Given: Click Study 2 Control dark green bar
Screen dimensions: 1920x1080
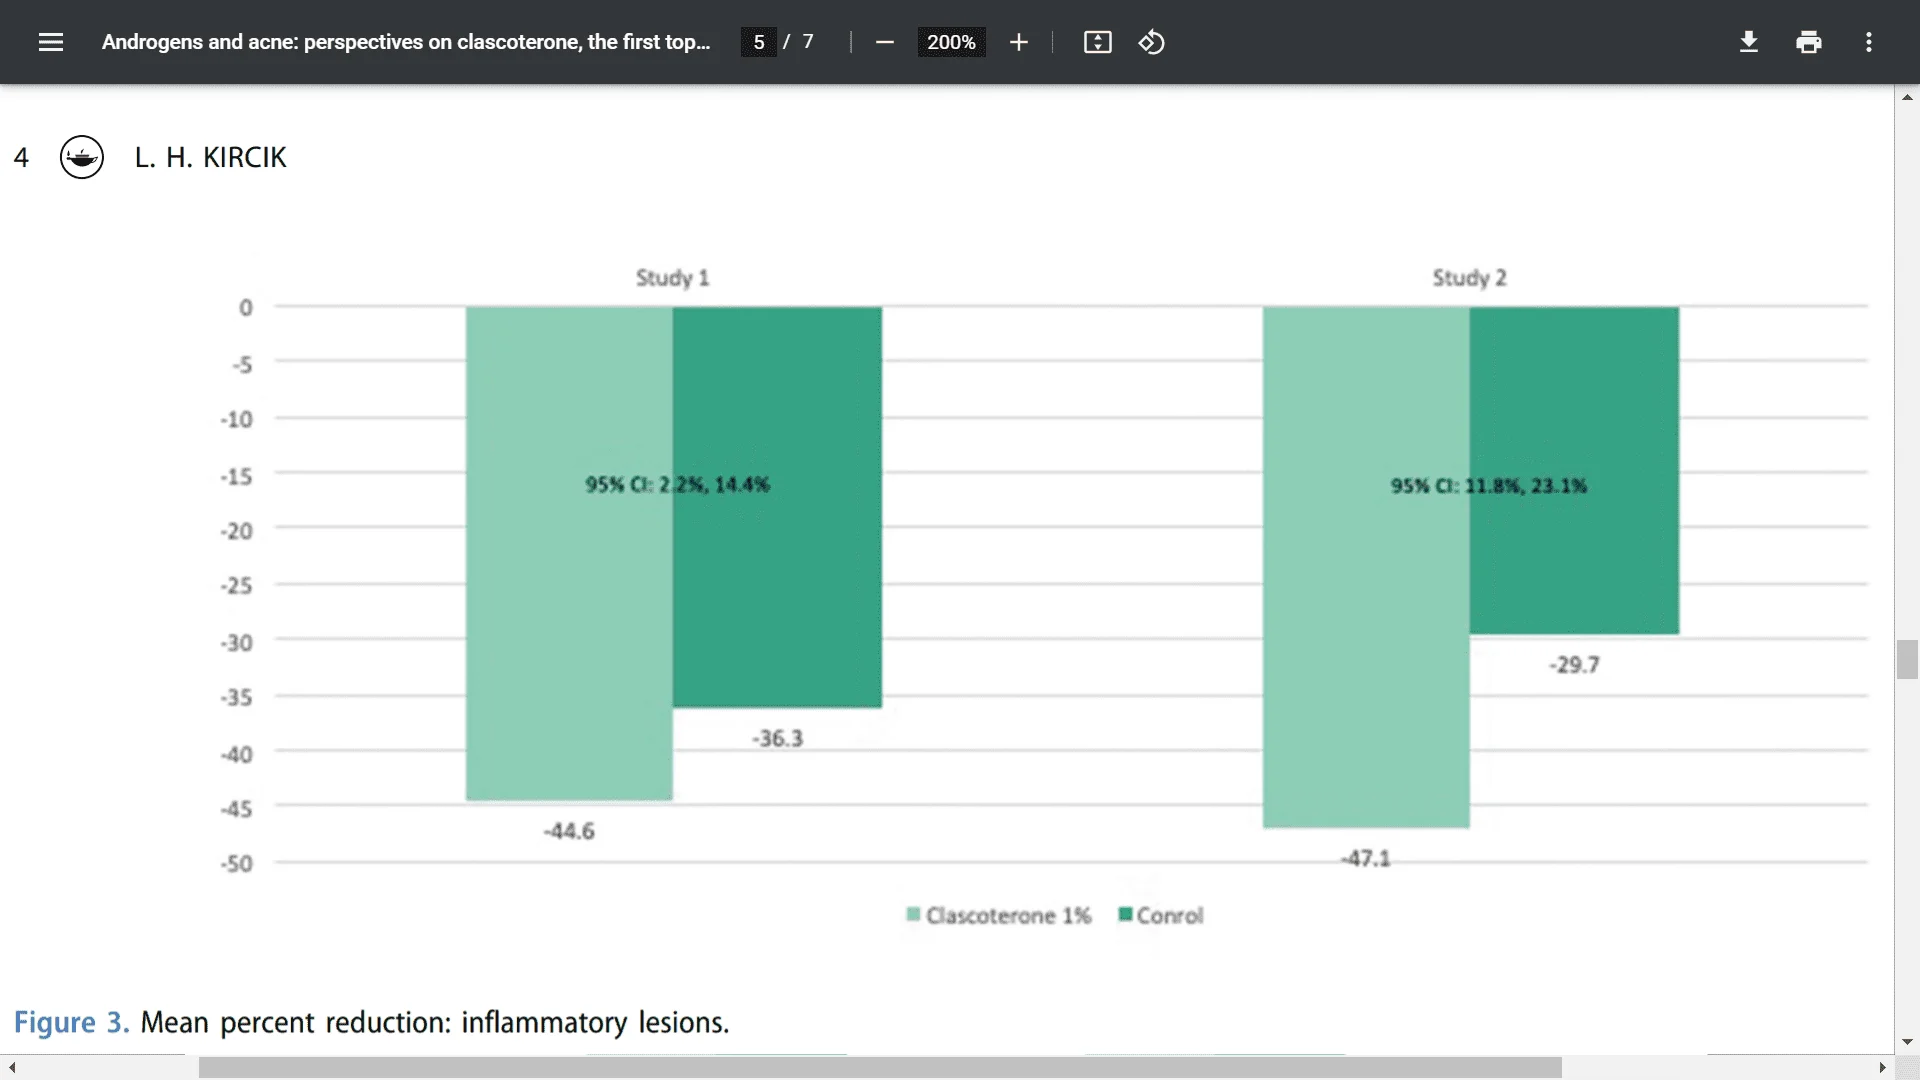Looking at the screenshot, I should tap(1574, 470).
